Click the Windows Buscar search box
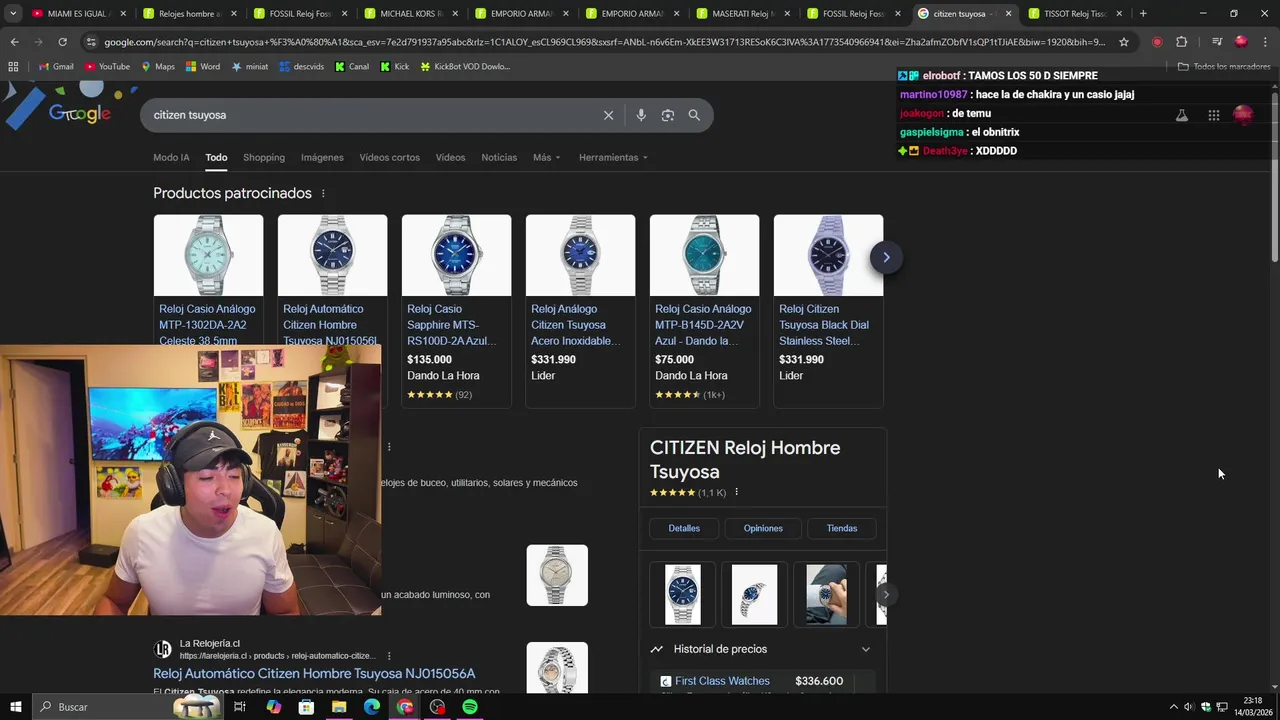This screenshot has width=1280, height=720. tap(120, 707)
